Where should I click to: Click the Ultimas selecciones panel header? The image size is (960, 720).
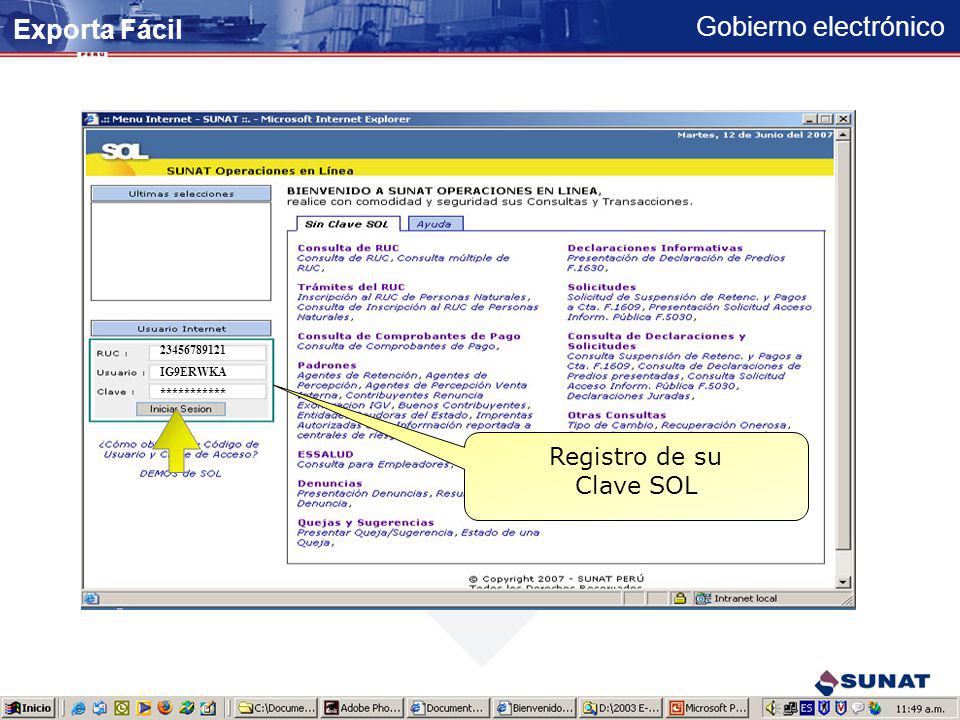181,193
